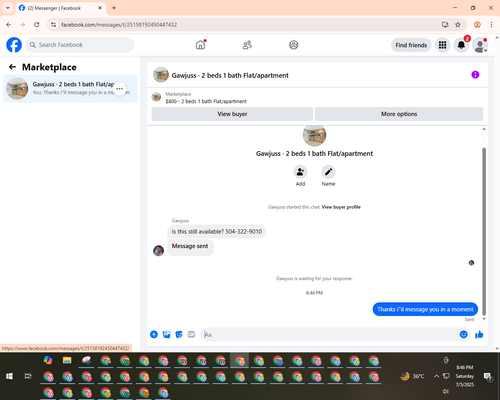Open emoji picker in message box
The width and height of the screenshot is (500, 400).
click(463, 334)
